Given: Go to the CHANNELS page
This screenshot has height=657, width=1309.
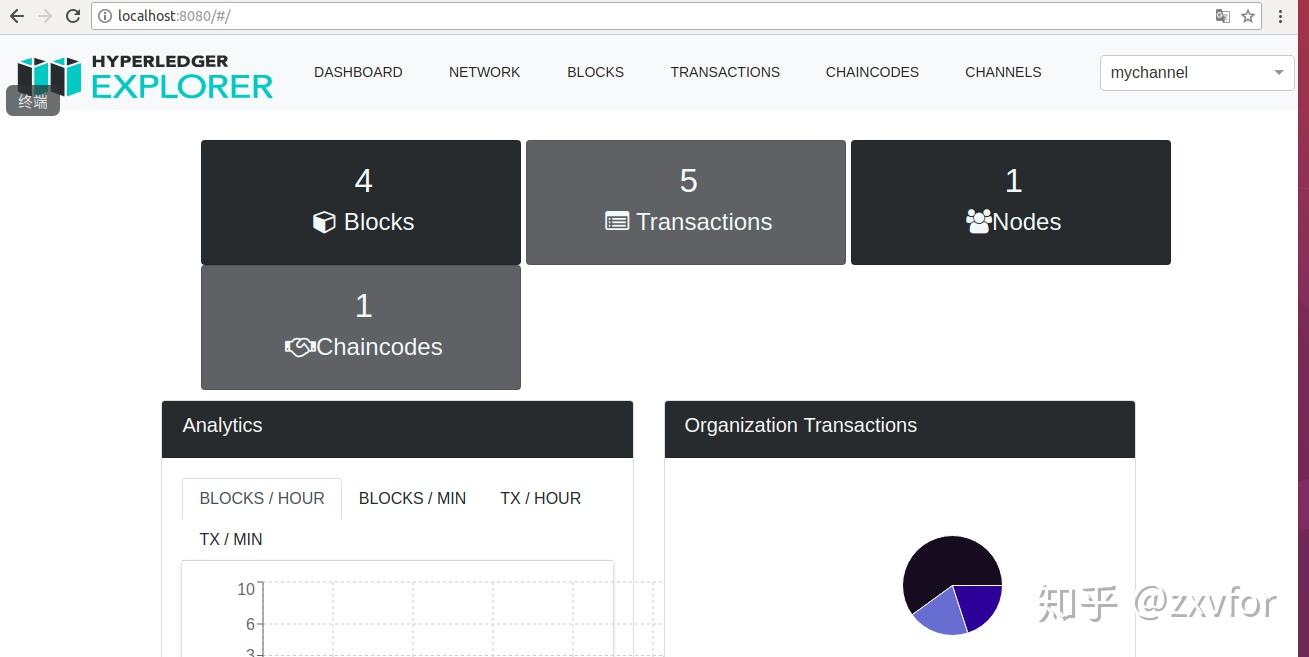Looking at the screenshot, I should point(1002,72).
